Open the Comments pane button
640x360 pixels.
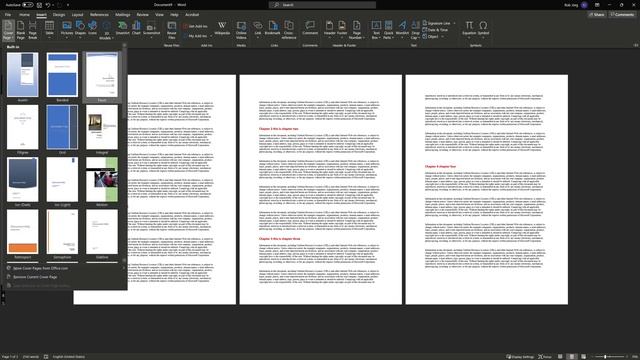[x=622, y=15]
